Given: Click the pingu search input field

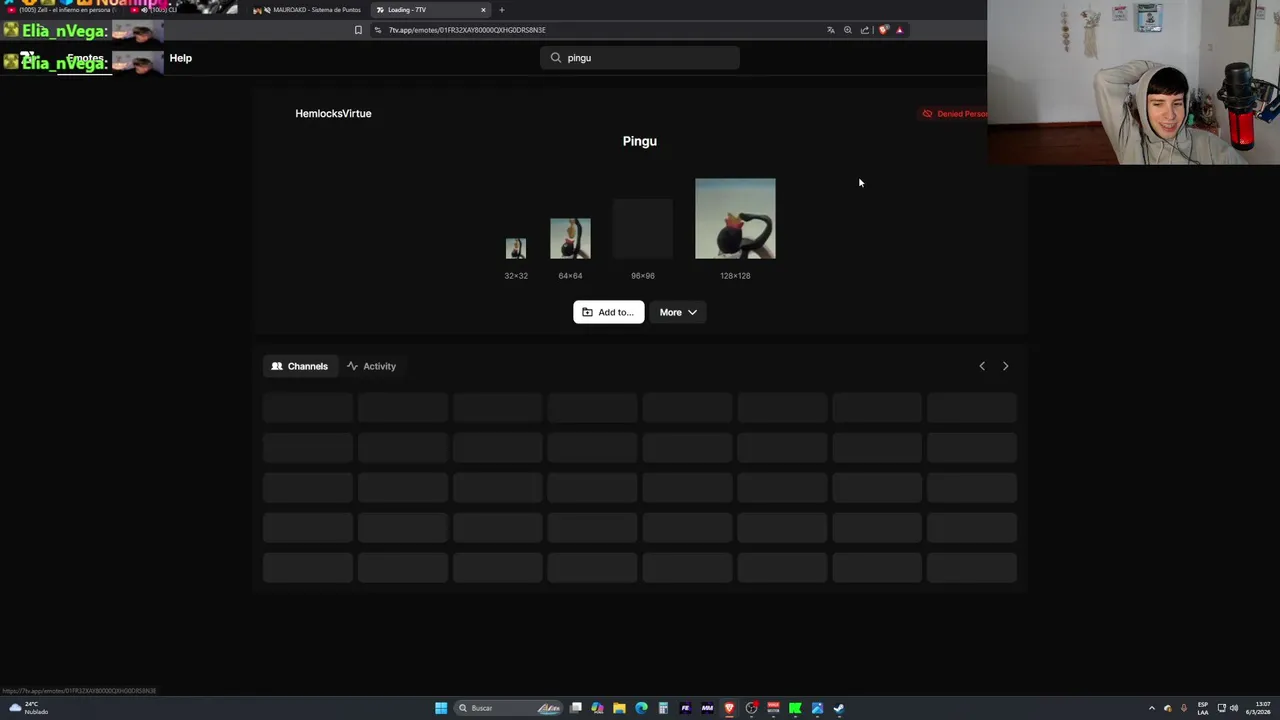Looking at the screenshot, I should [x=640, y=58].
